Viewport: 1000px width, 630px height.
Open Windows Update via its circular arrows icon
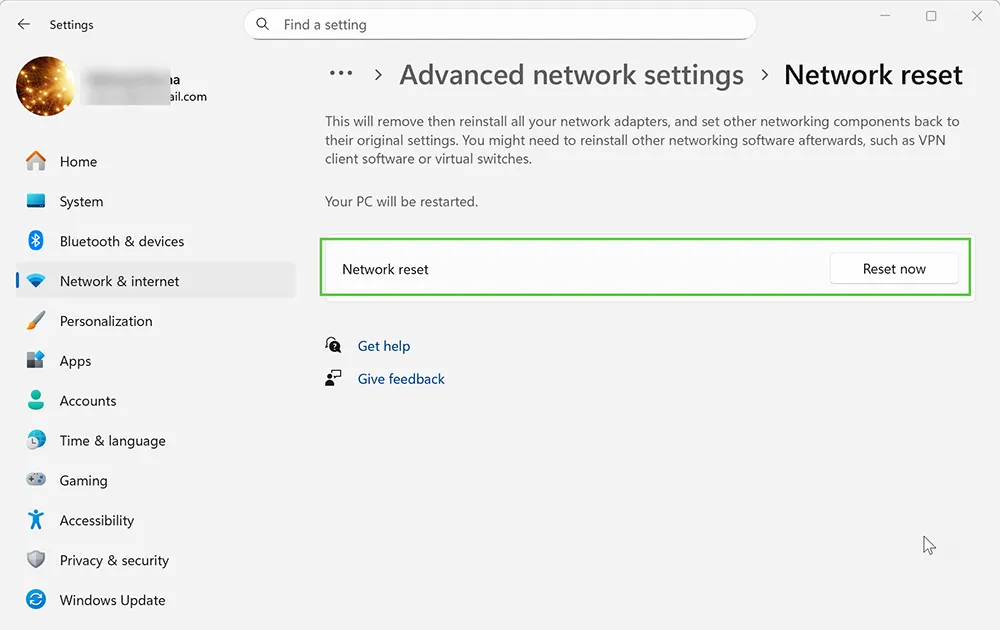coord(35,600)
